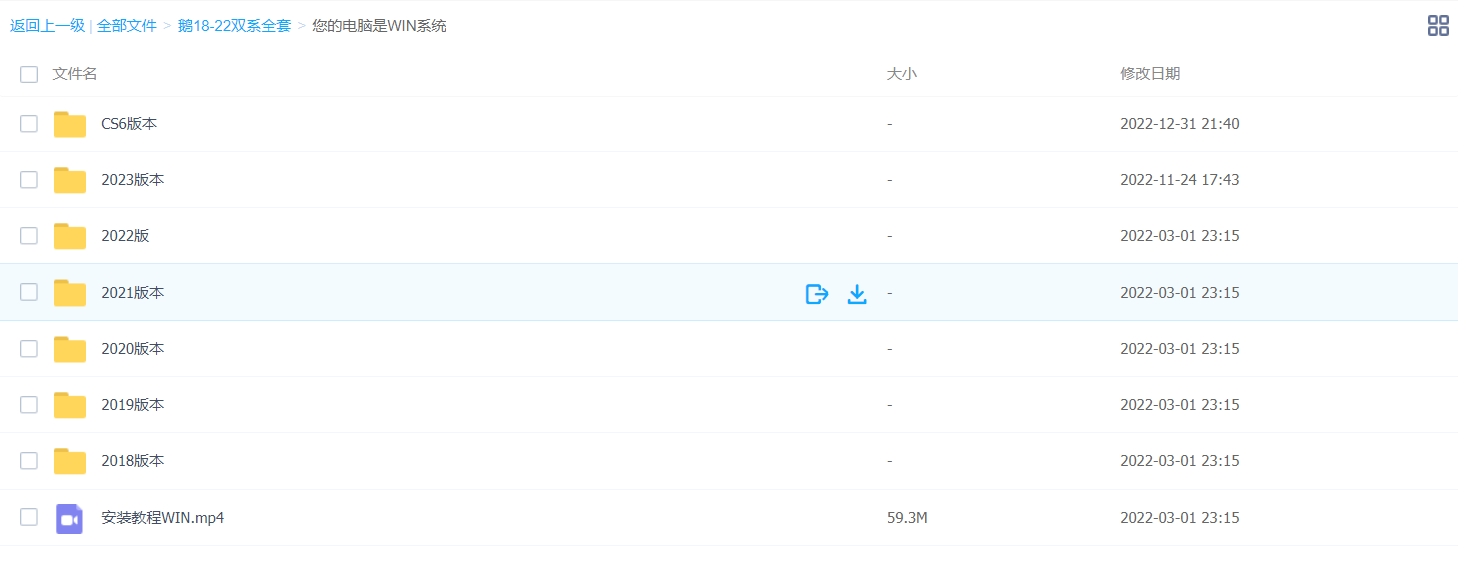Image resolution: width=1466 pixels, height=574 pixels.
Task: Open the 2023版本 folder icon
Action: [x=70, y=180]
